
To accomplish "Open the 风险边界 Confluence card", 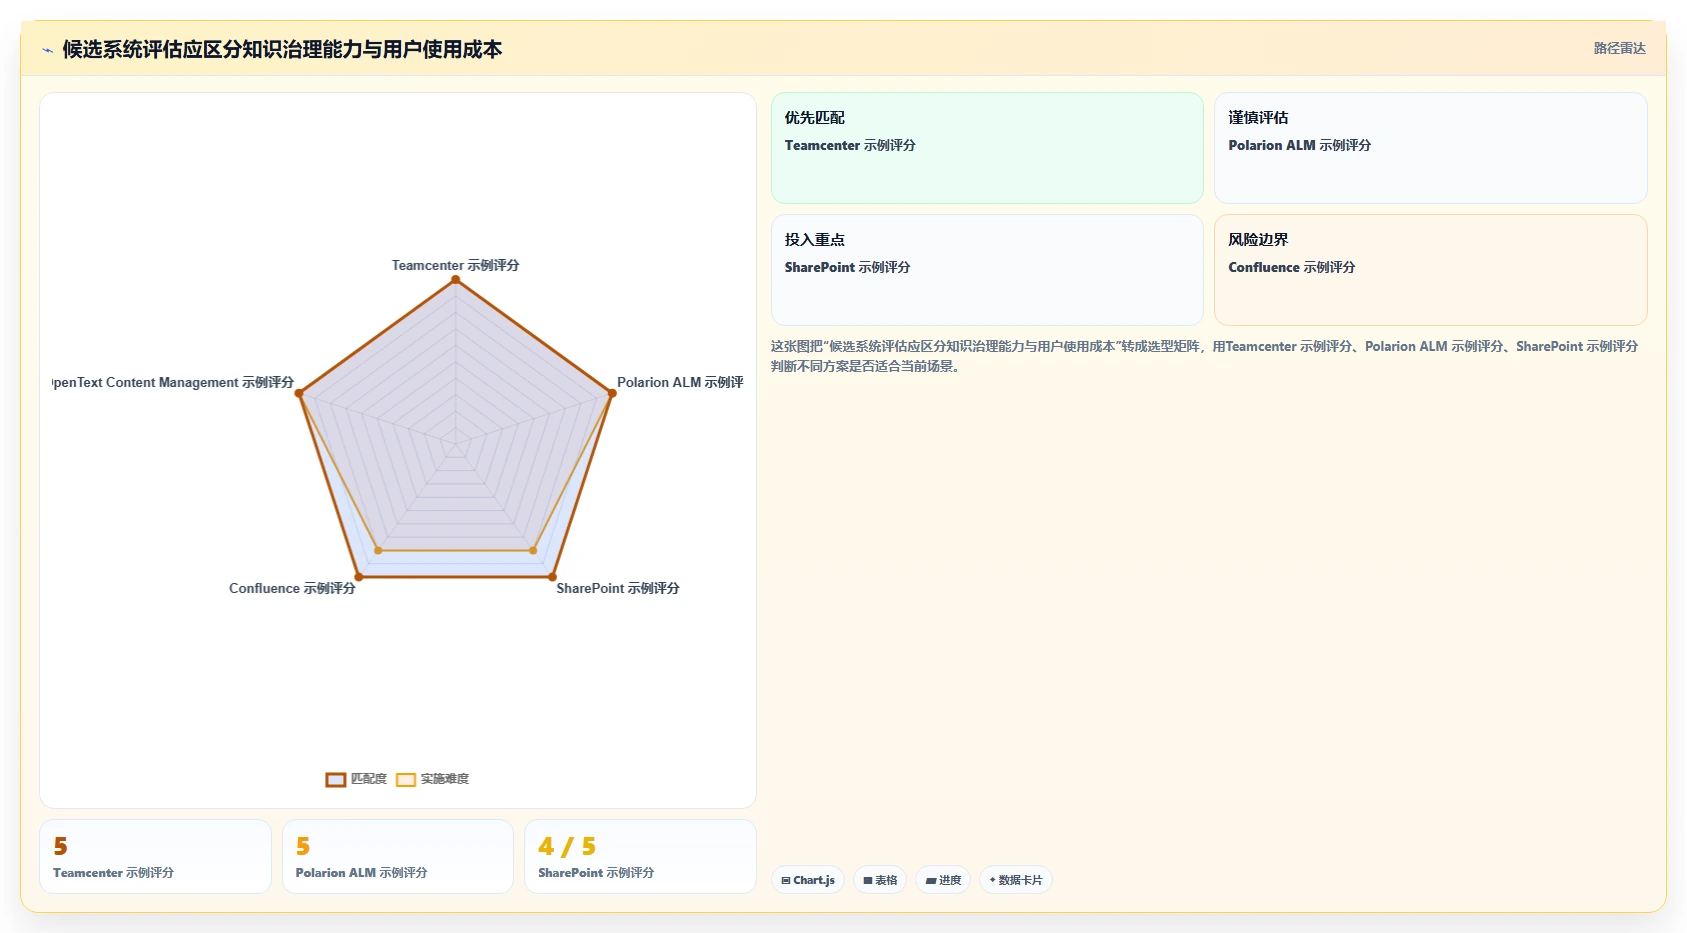I will tap(1430, 270).
